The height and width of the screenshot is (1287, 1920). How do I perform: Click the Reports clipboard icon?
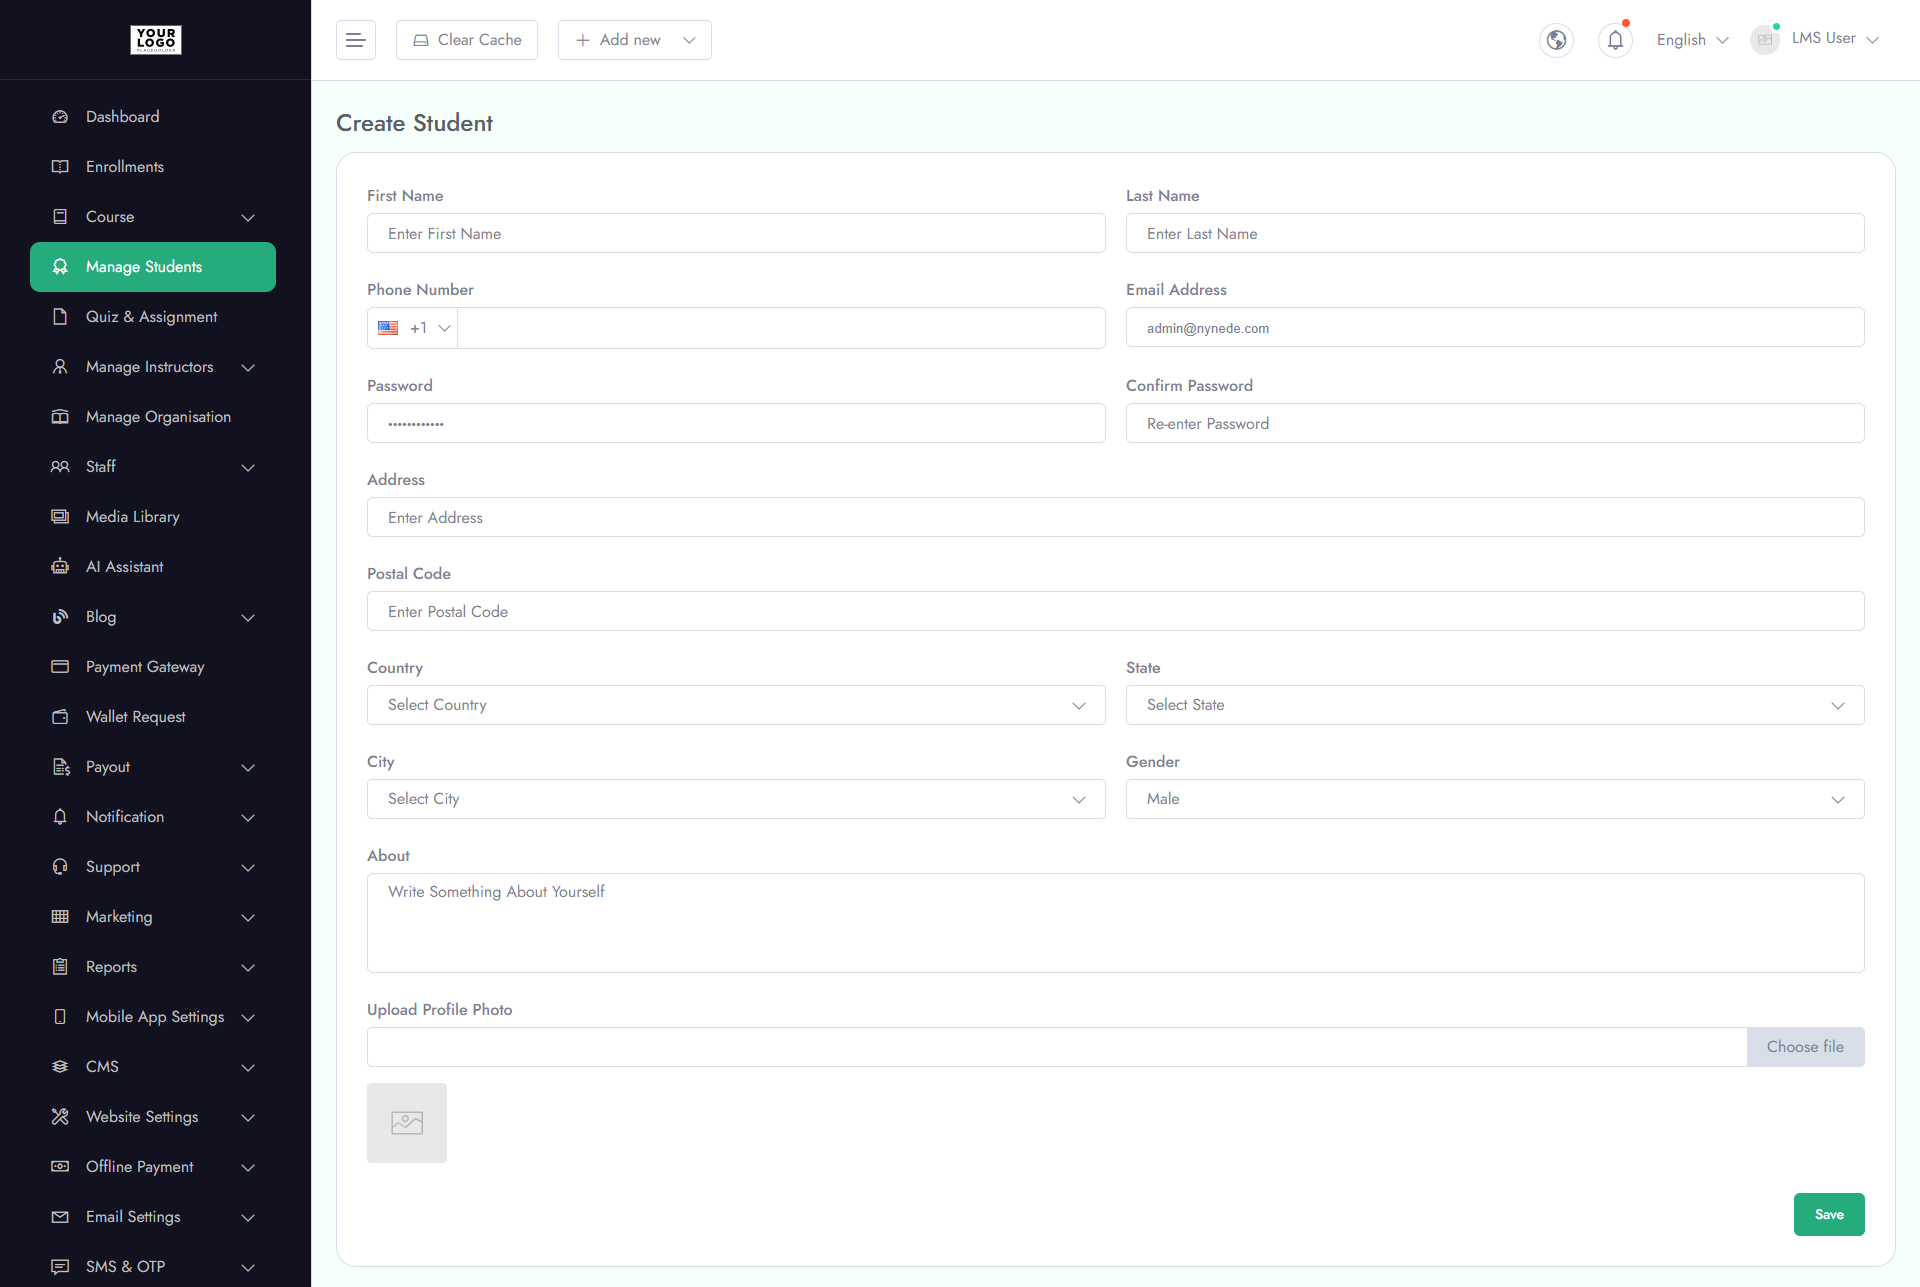(60, 967)
